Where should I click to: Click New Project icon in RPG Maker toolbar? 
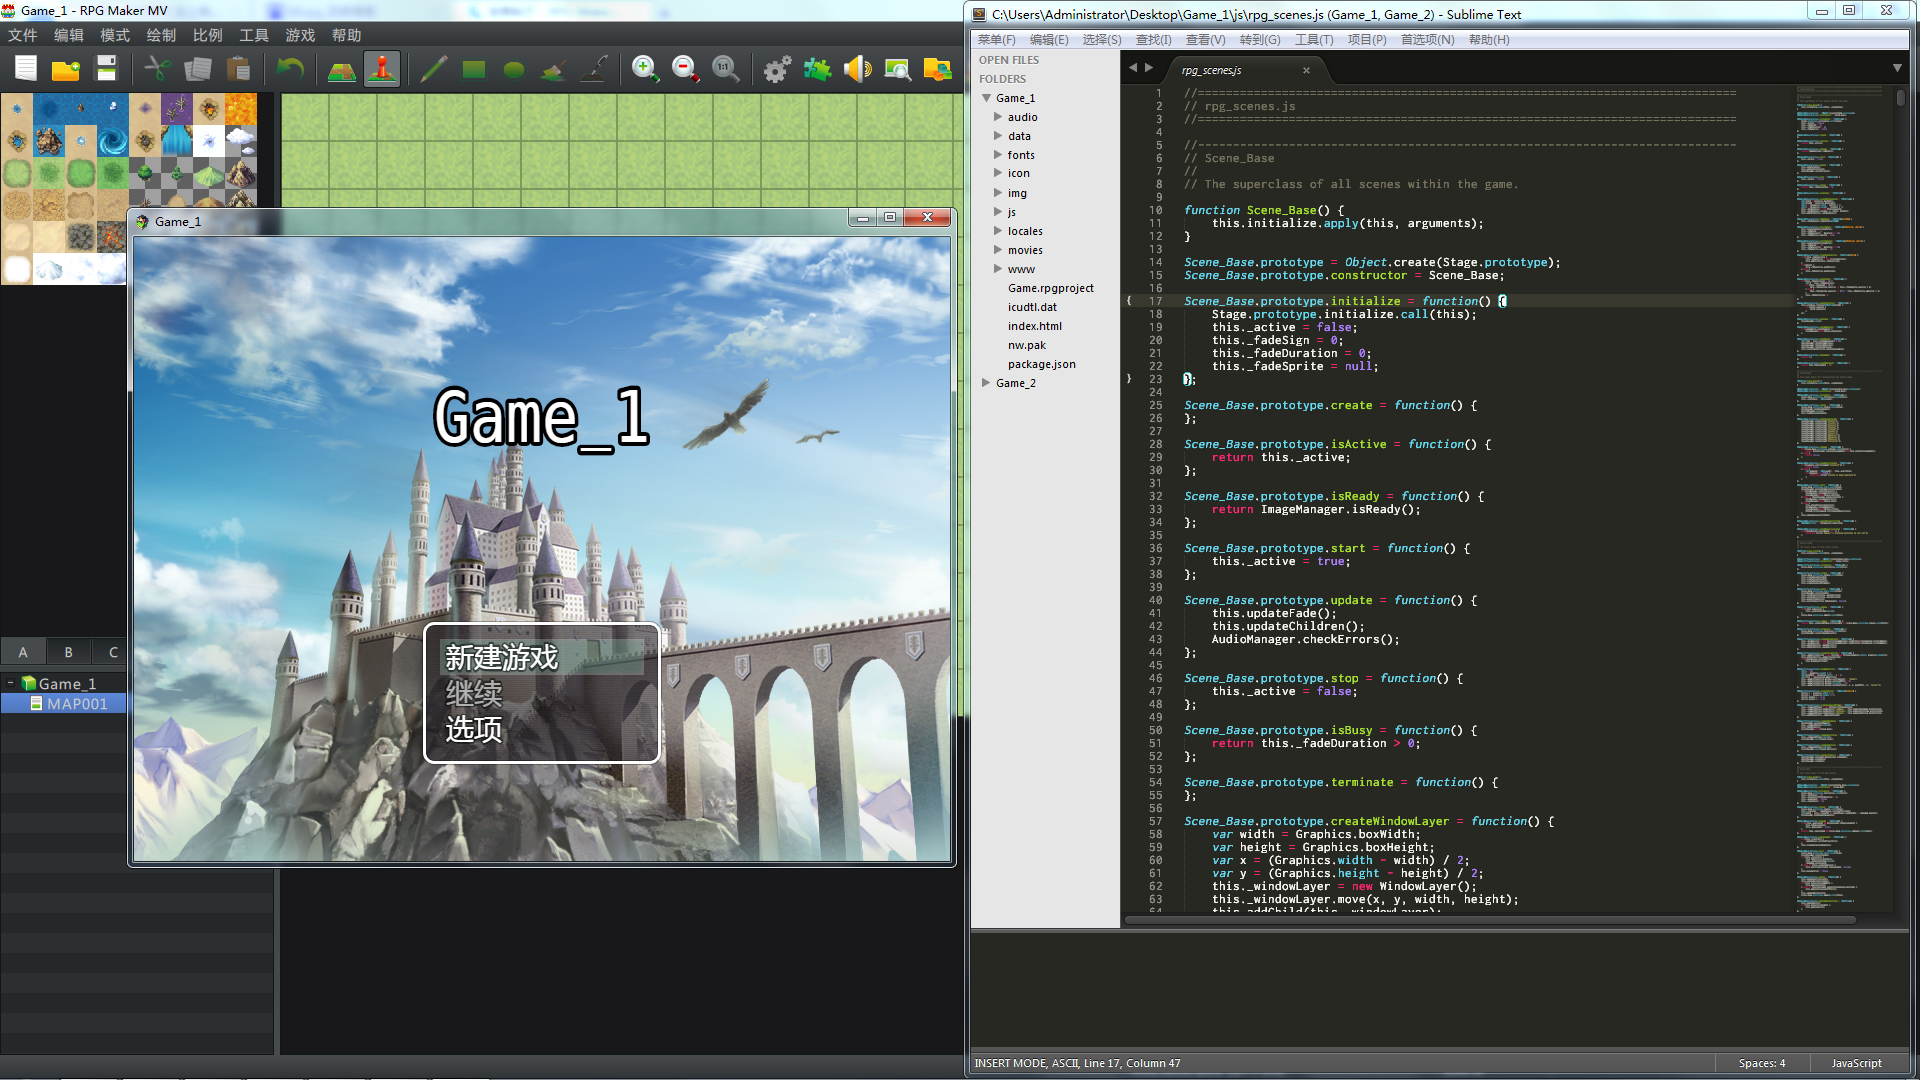[26, 69]
